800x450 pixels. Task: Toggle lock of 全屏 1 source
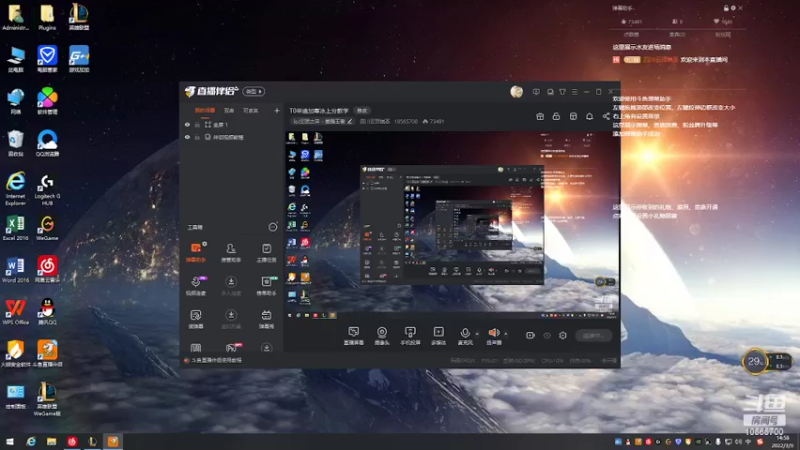[x=197, y=124]
